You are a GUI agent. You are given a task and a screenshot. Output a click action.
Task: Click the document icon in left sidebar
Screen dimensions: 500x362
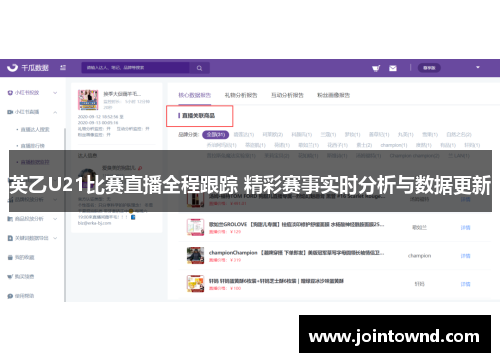click(x=10, y=238)
